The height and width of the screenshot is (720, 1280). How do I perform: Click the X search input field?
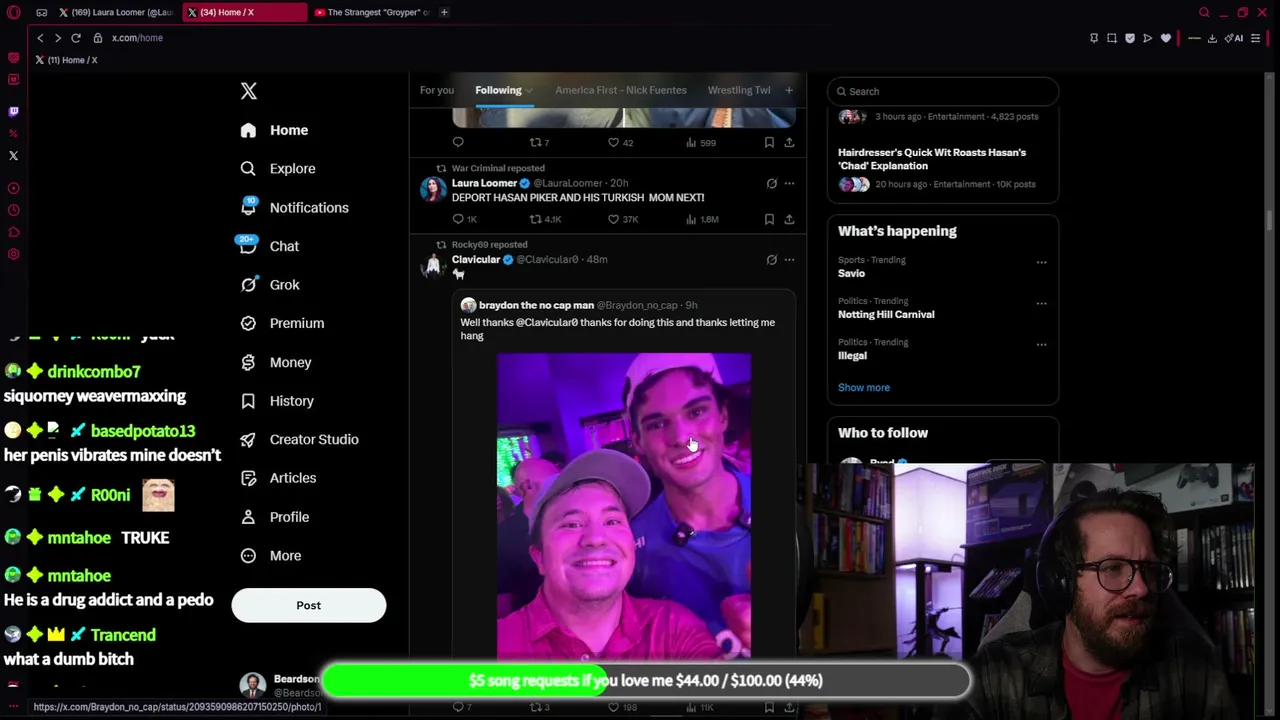[943, 91]
